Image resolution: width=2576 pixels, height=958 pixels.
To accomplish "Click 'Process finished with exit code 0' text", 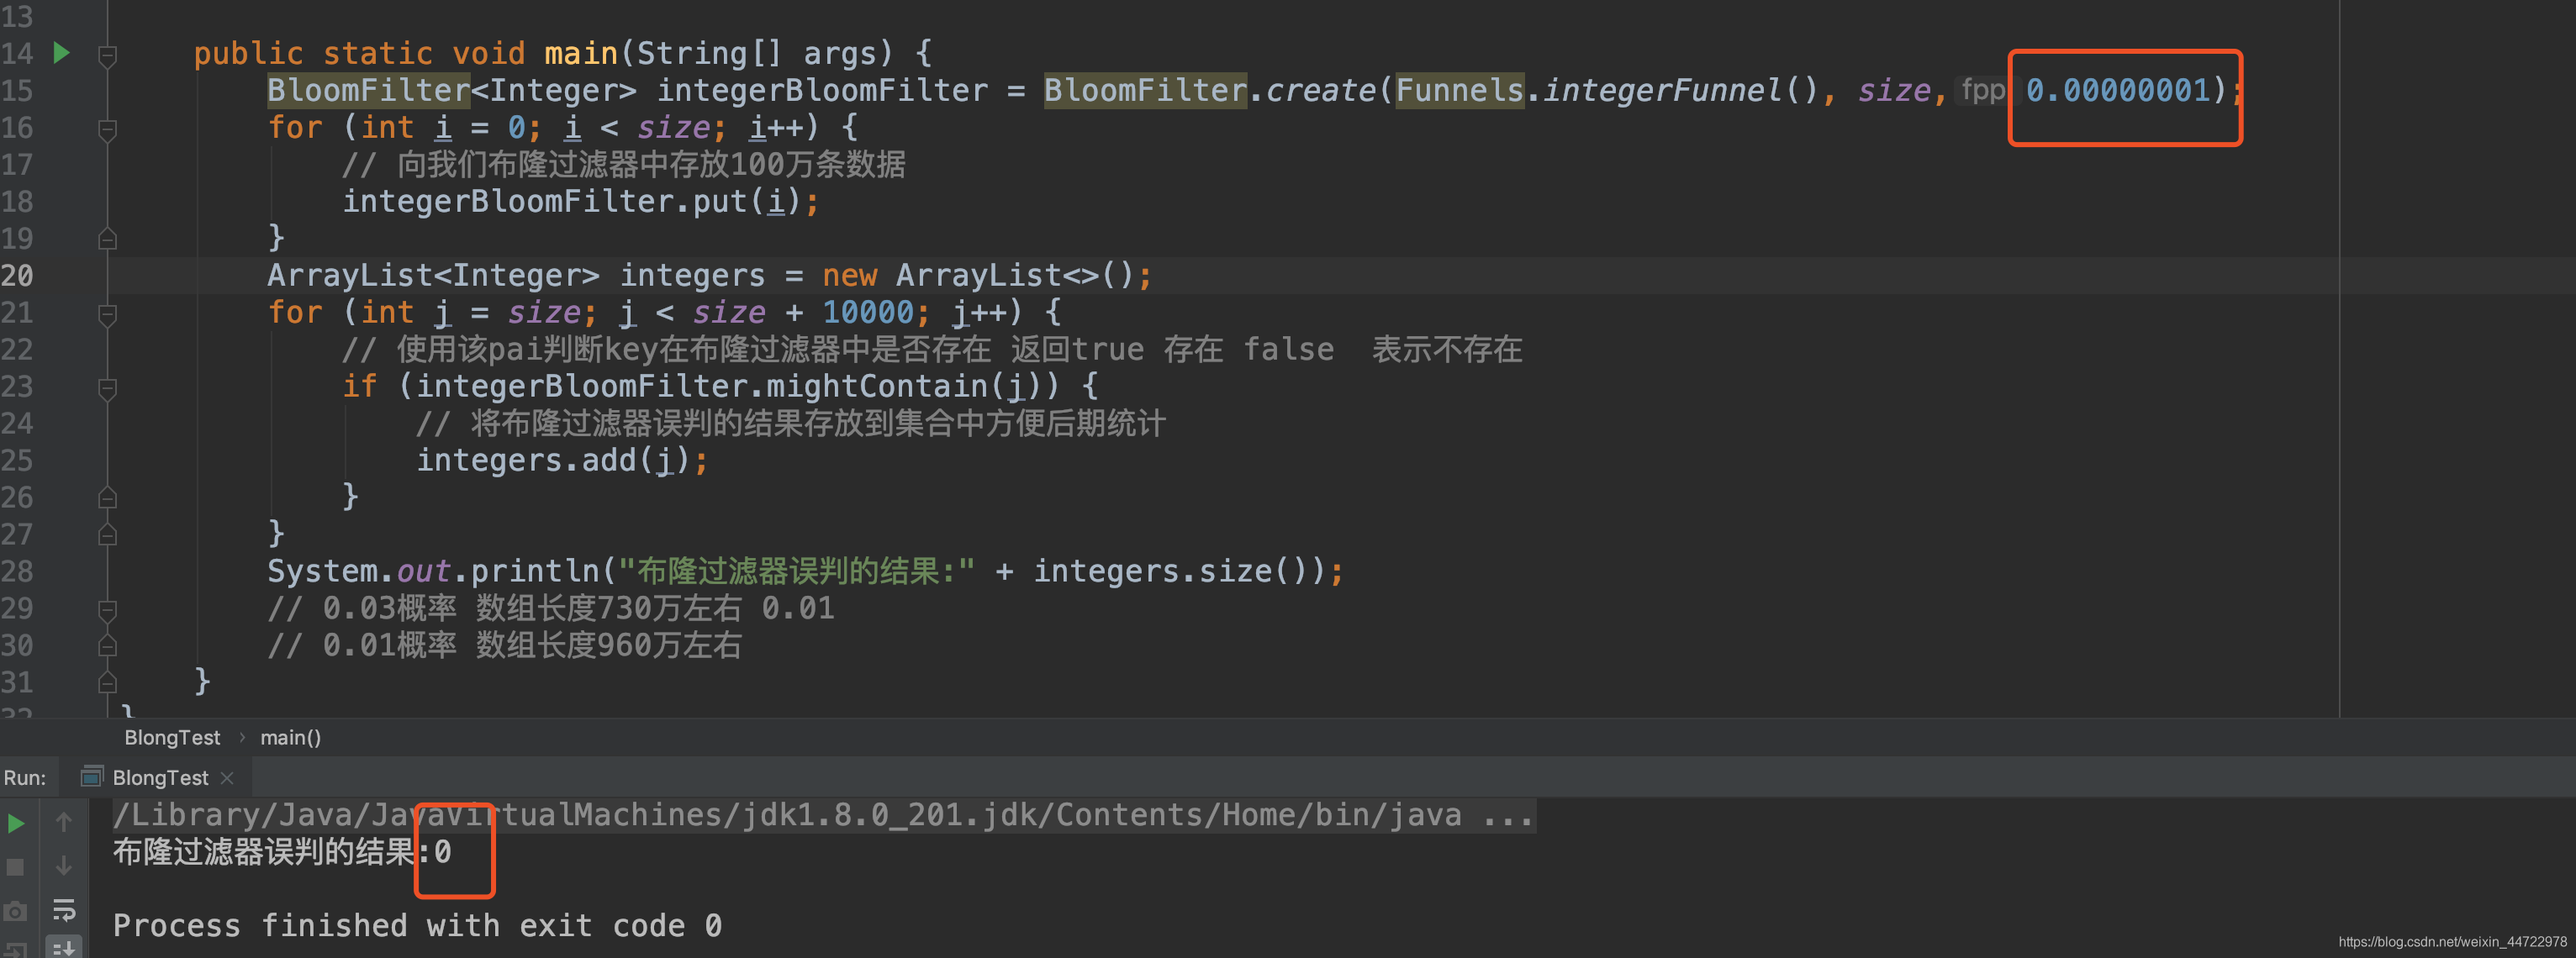I will point(417,925).
